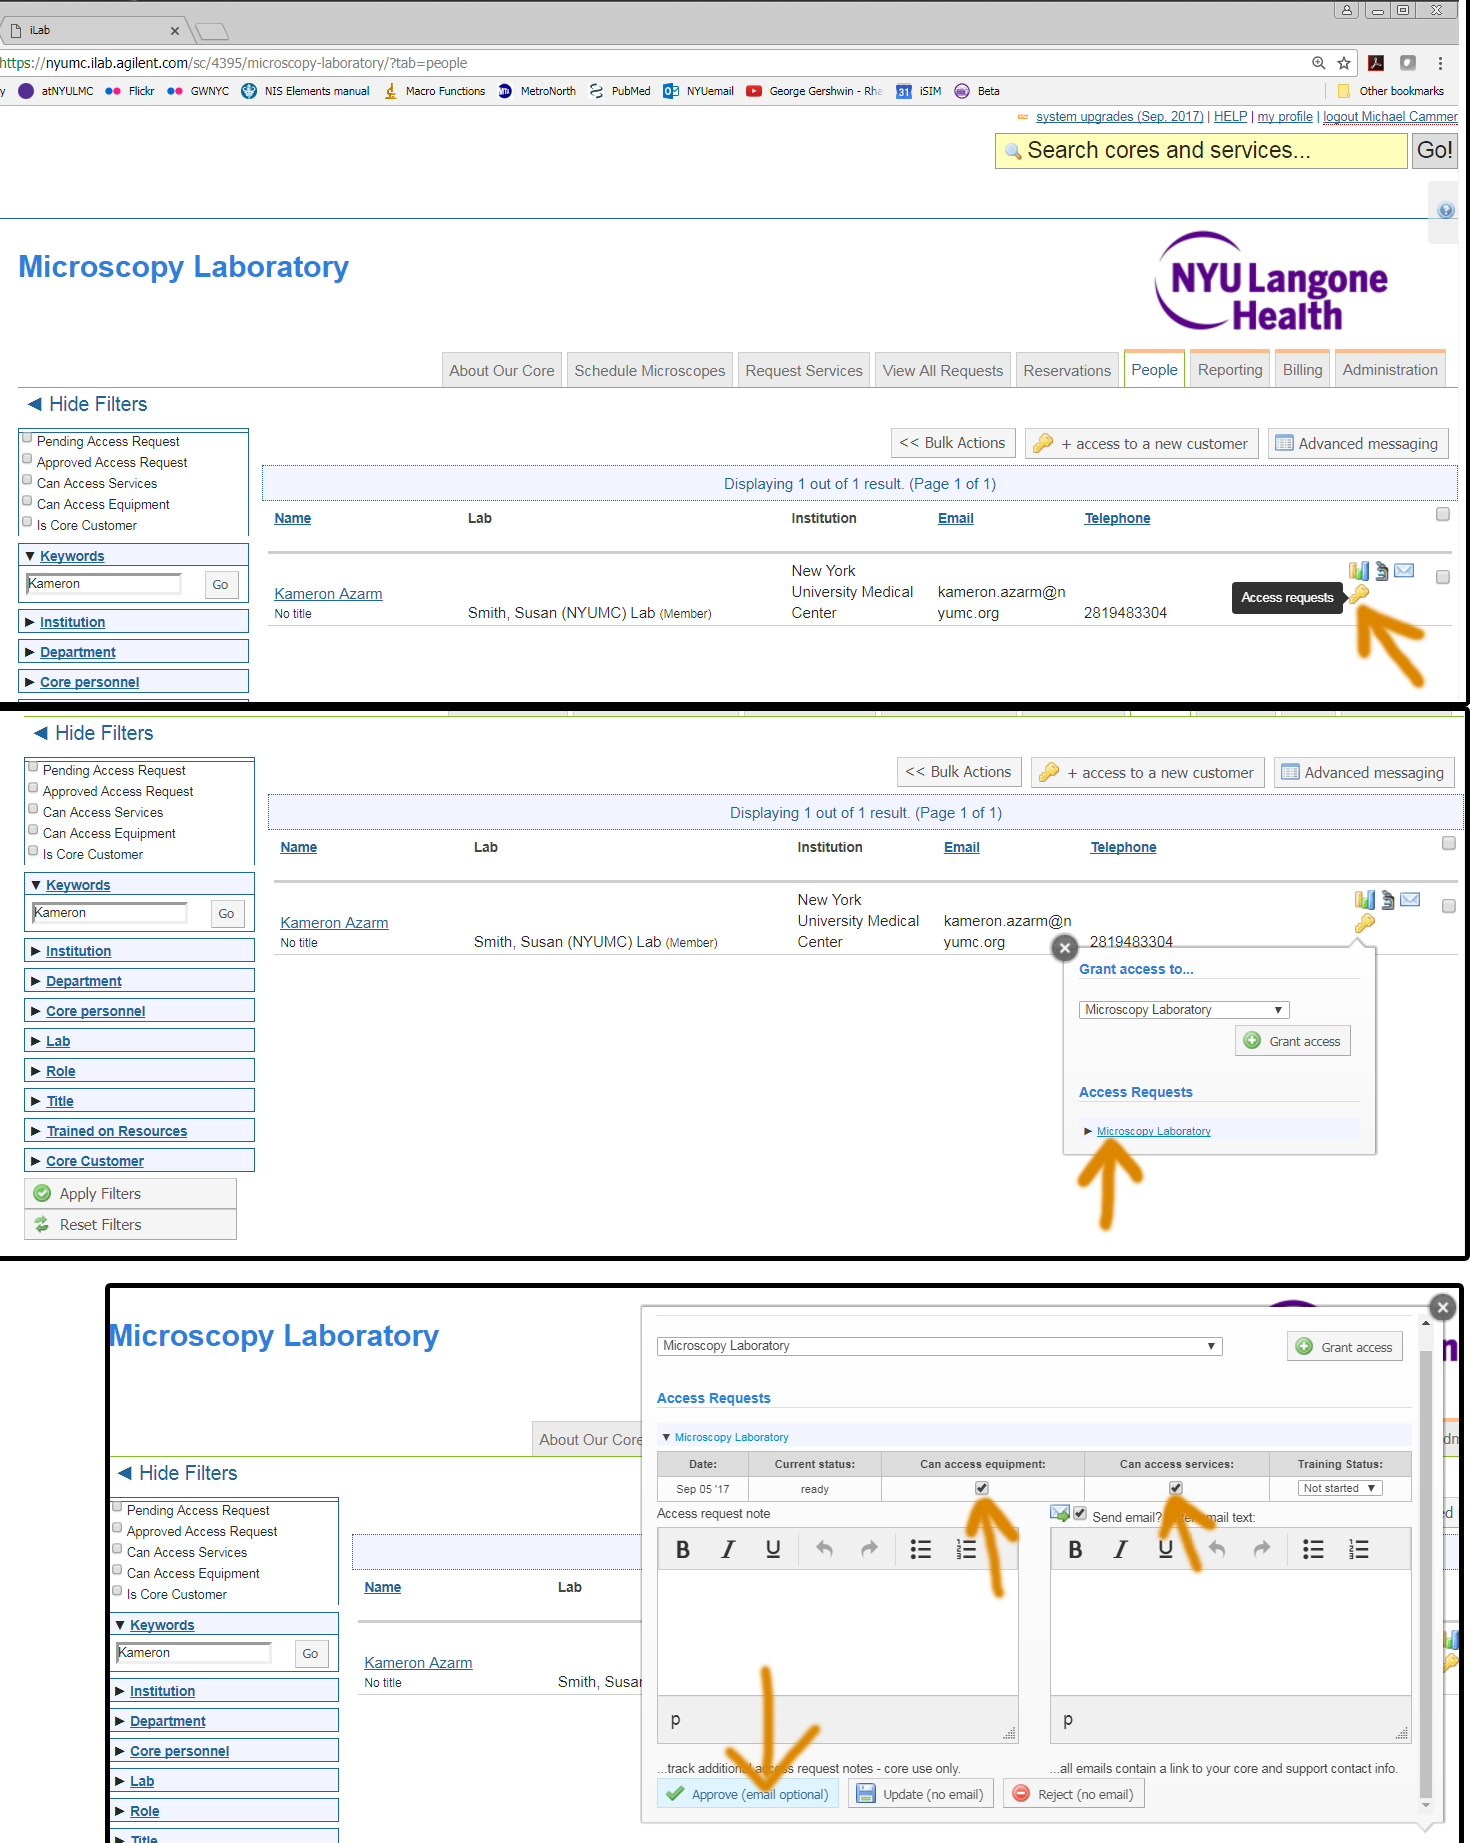Undo in the access request note editor
Viewport: 1470px width, 1843px height.
pyautogui.click(x=824, y=1549)
